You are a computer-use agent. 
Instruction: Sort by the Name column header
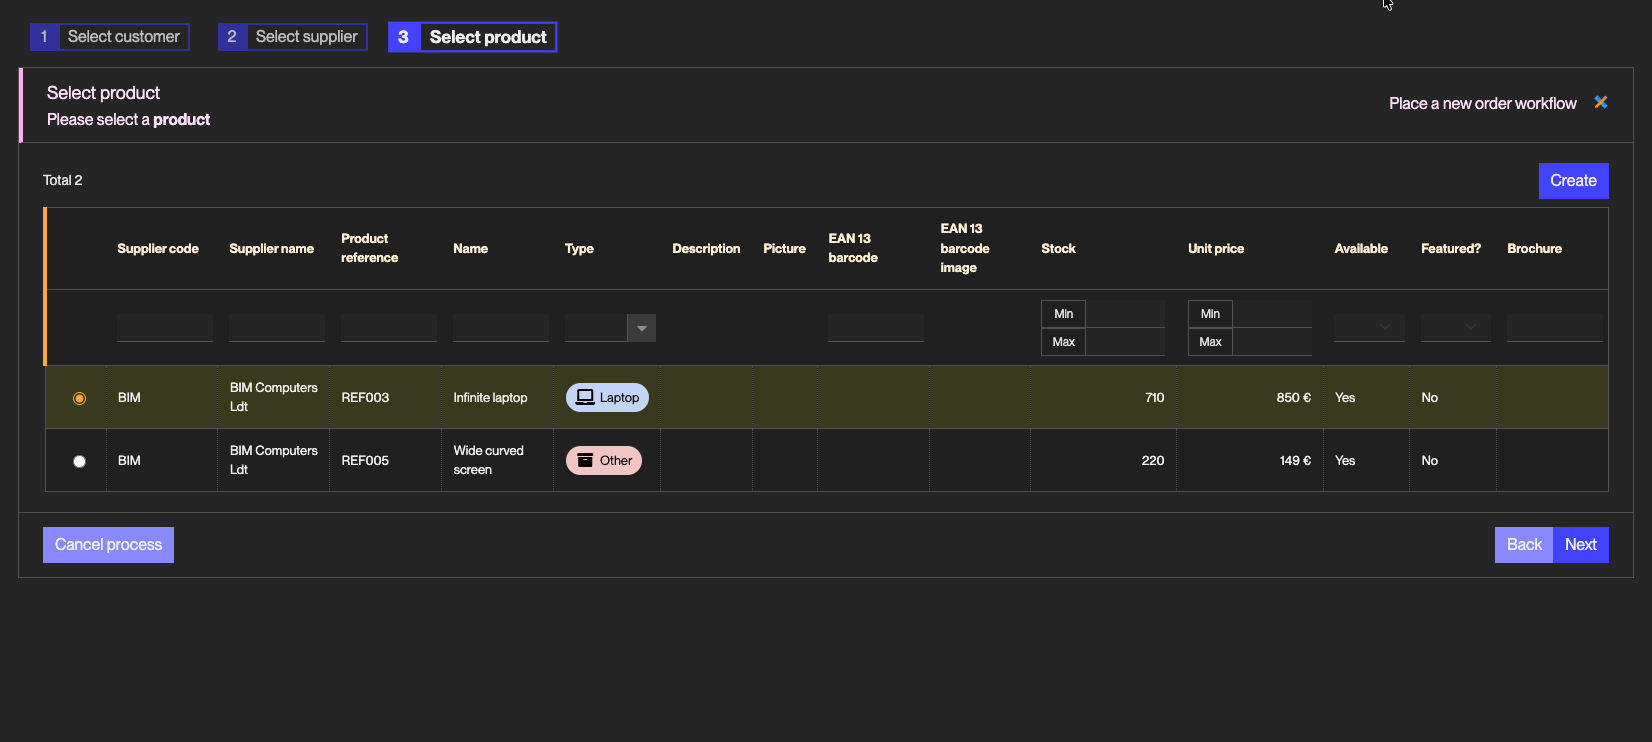(x=471, y=249)
